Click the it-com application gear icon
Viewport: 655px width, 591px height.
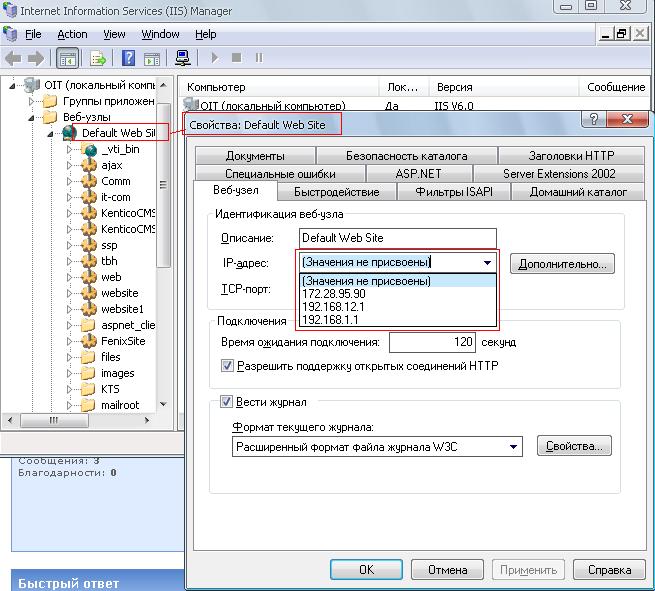coord(89,197)
